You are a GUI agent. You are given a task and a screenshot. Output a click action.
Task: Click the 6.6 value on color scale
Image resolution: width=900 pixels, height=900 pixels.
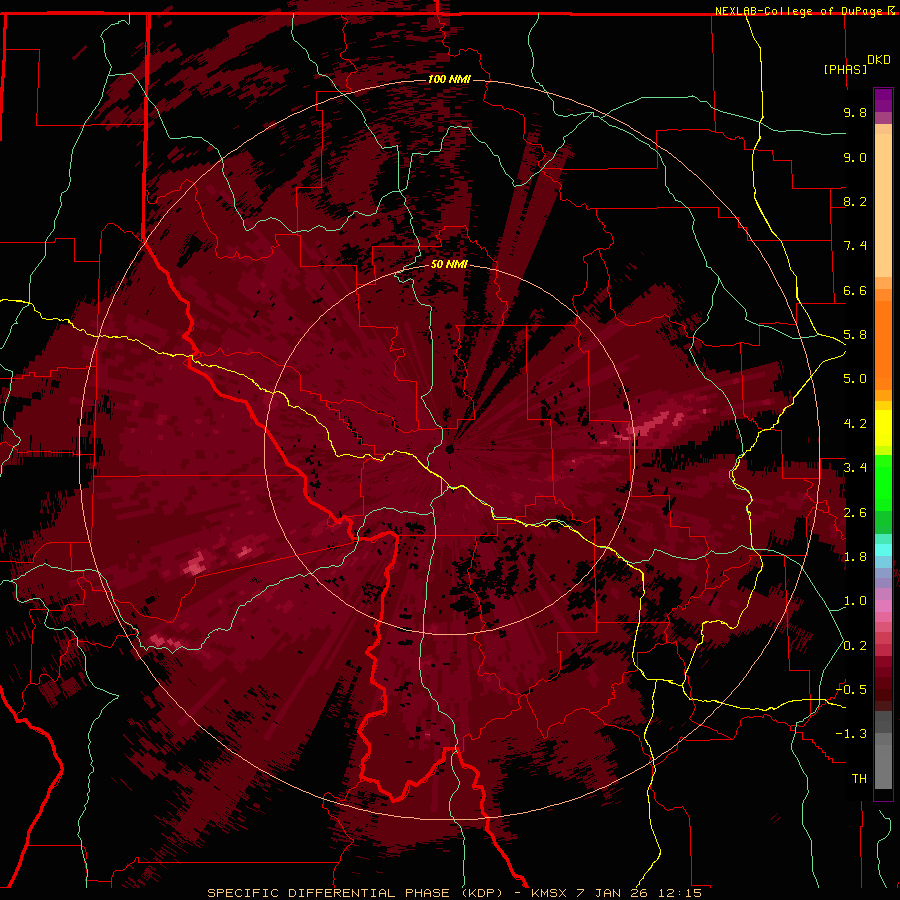(855, 290)
